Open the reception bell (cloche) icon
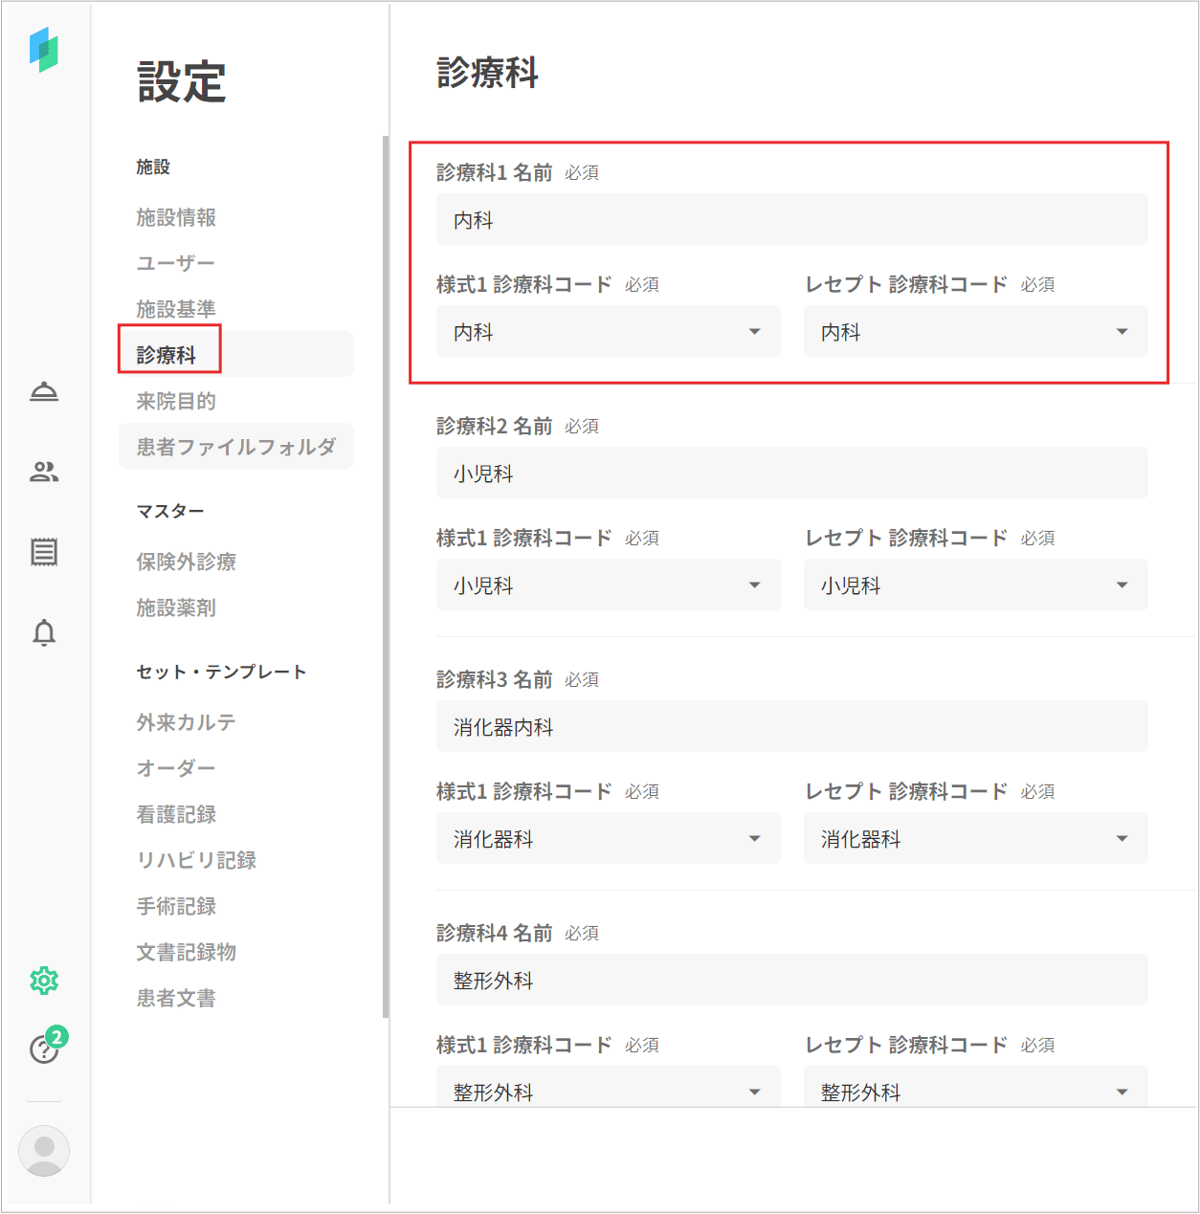Image resolution: width=1200 pixels, height=1214 pixels. [x=44, y=391]
